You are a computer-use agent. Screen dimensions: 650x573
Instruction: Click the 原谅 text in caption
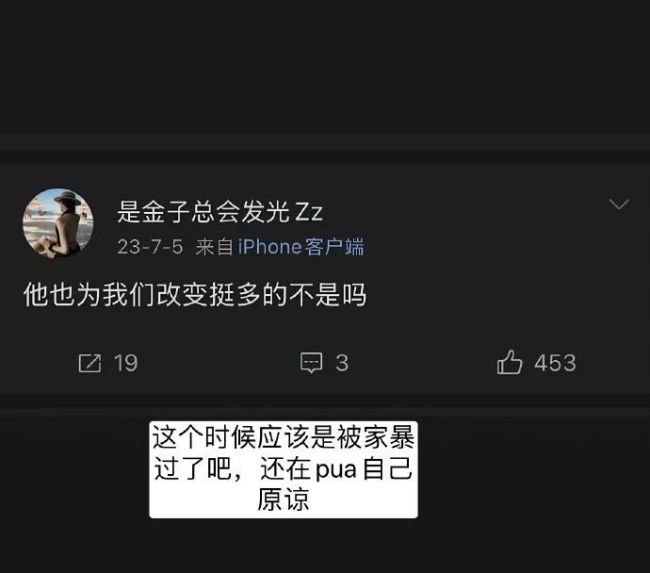[x=283, y=499]
